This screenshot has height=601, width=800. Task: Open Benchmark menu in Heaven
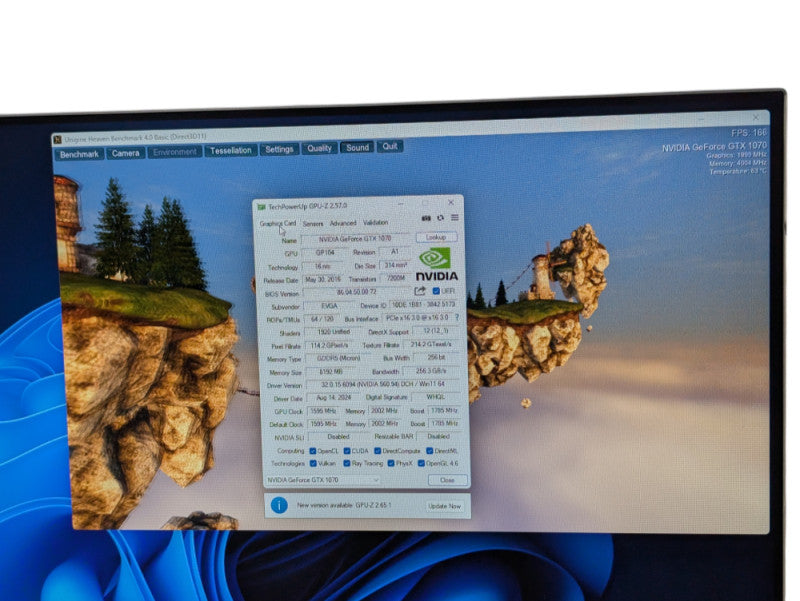coord(79,154)
